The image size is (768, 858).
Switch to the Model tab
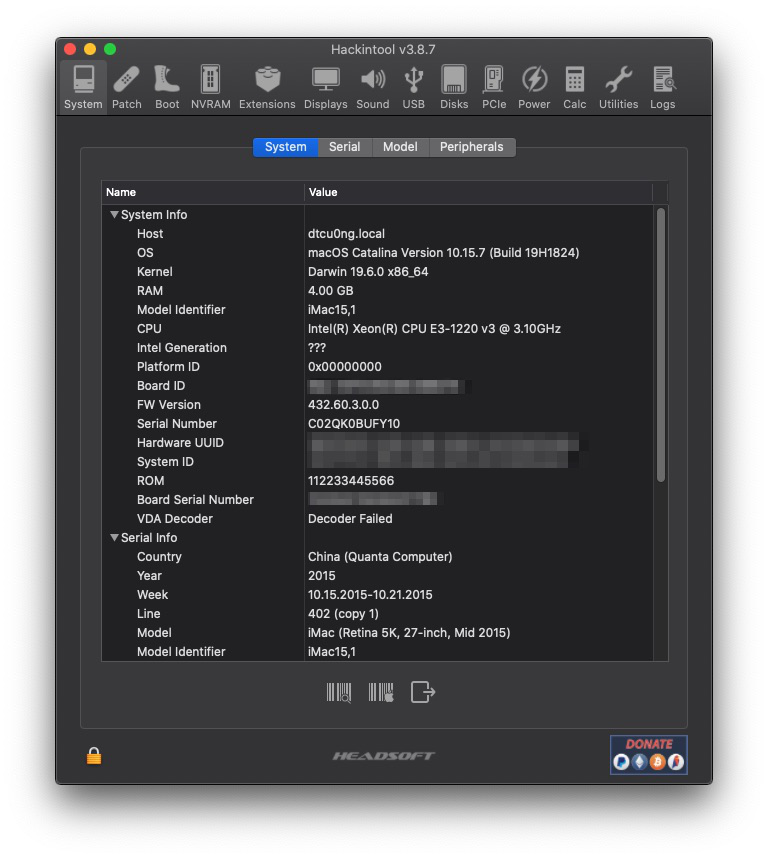[x=400, y=147]
